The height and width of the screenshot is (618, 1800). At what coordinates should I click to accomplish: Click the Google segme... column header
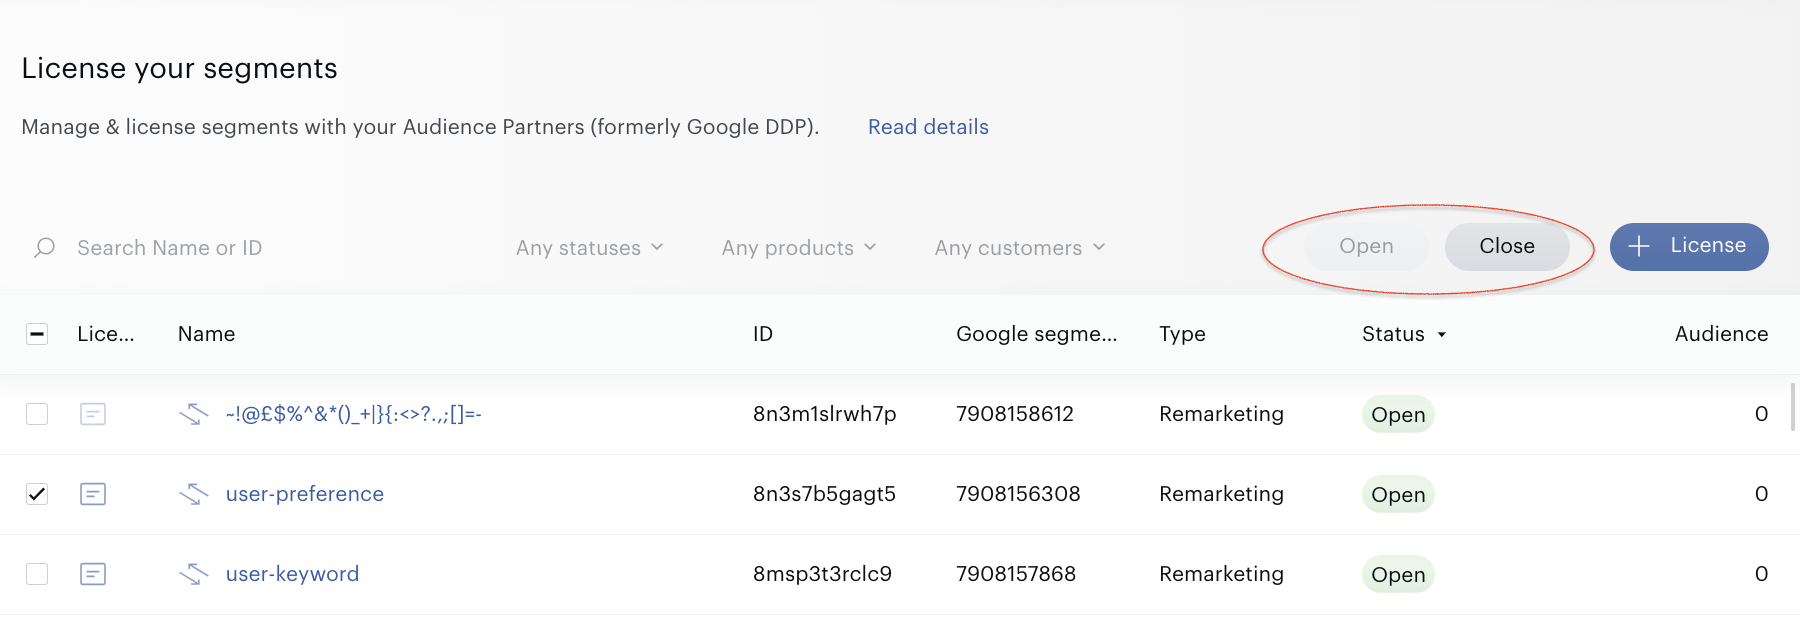[x=1037, y=334]
